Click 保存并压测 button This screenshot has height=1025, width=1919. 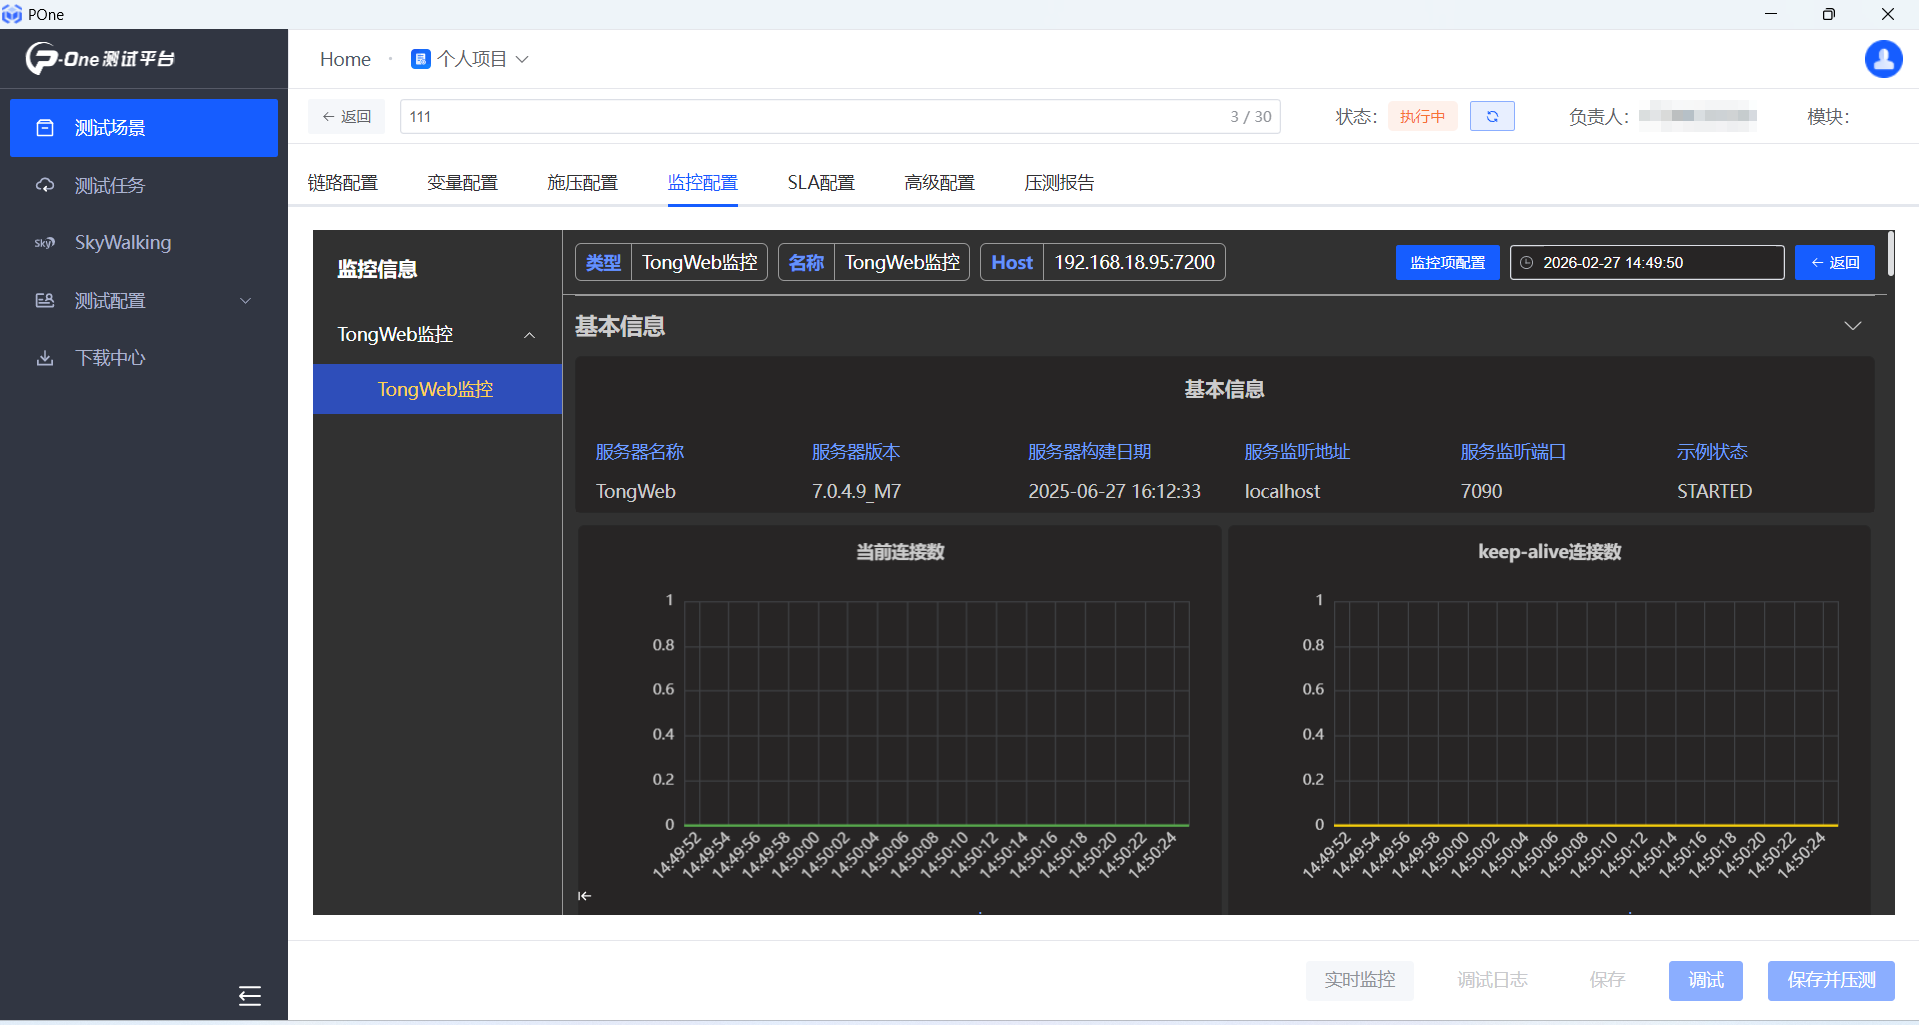pyautogui.click(x=1830, y=980)
